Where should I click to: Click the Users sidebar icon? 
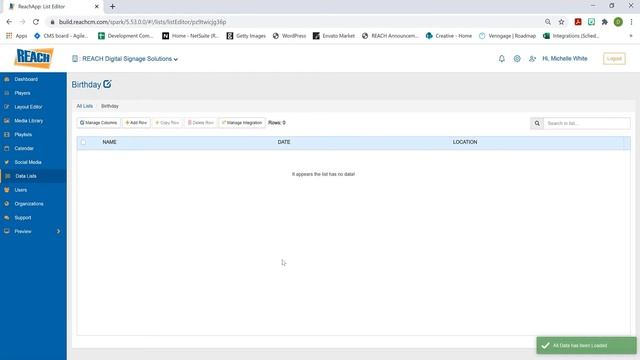(7, 190)
